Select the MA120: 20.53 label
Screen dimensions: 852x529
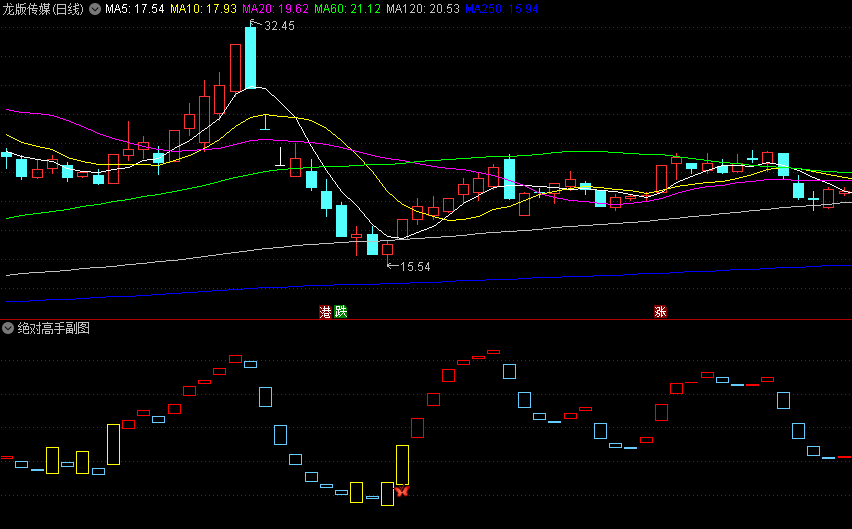[423, 9]
